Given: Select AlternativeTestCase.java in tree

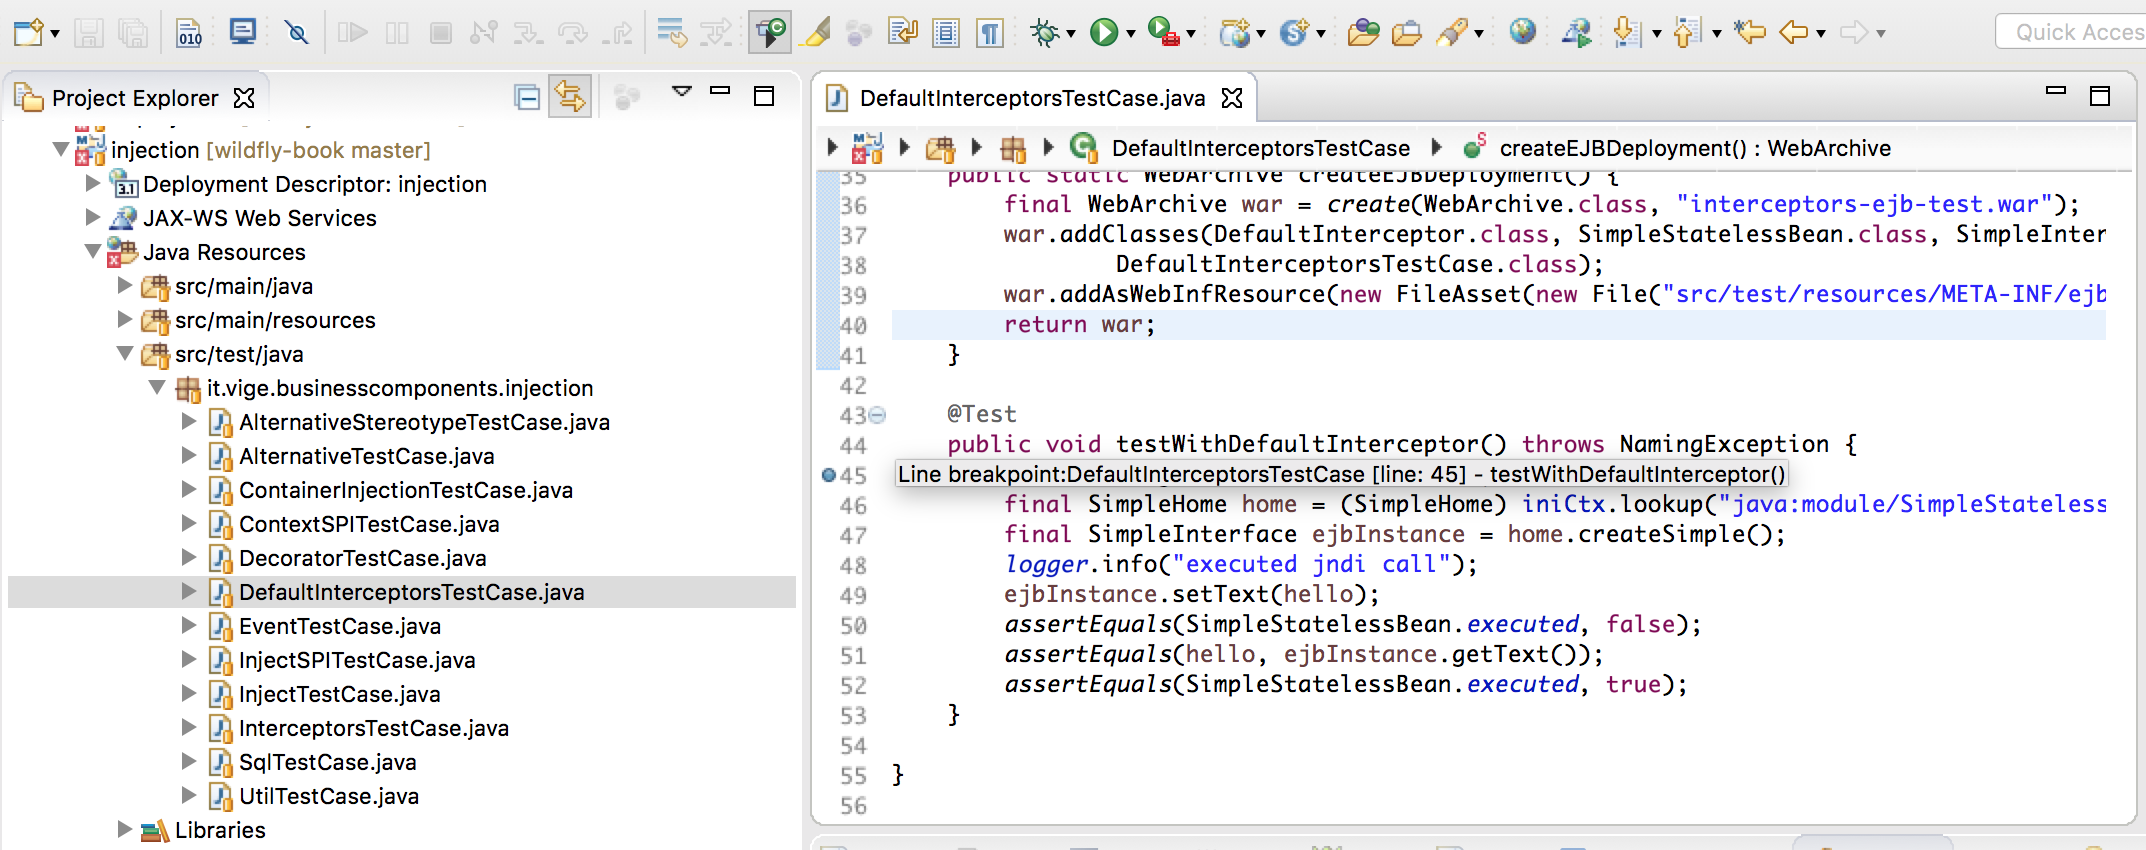Looking at the screenshot, I should coord(366,456).
